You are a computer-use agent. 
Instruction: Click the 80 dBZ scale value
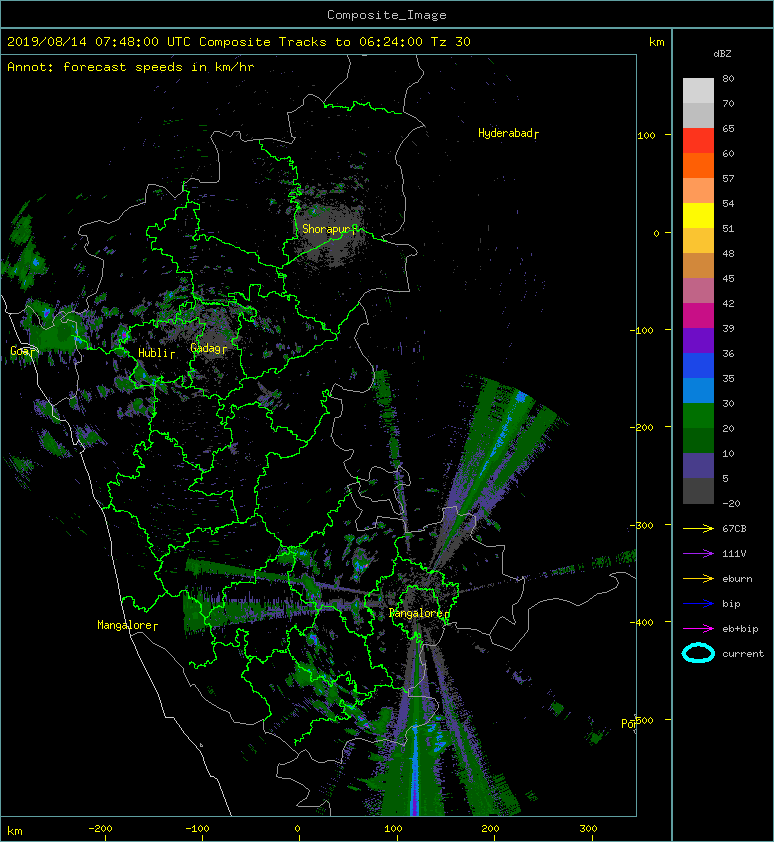(728, 78)
